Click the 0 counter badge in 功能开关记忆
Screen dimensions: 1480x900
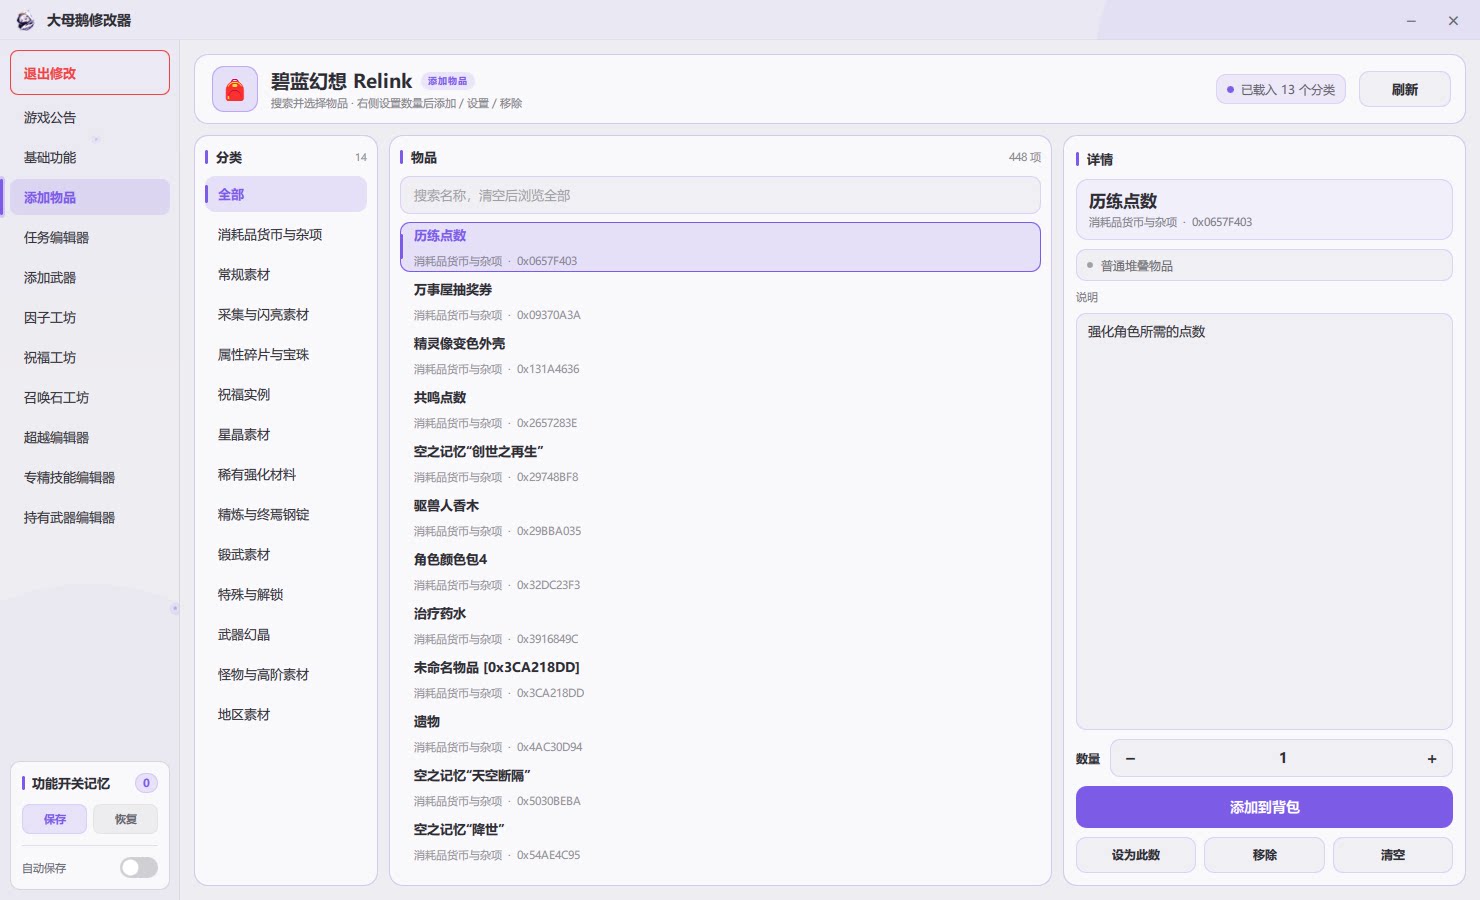146,783
